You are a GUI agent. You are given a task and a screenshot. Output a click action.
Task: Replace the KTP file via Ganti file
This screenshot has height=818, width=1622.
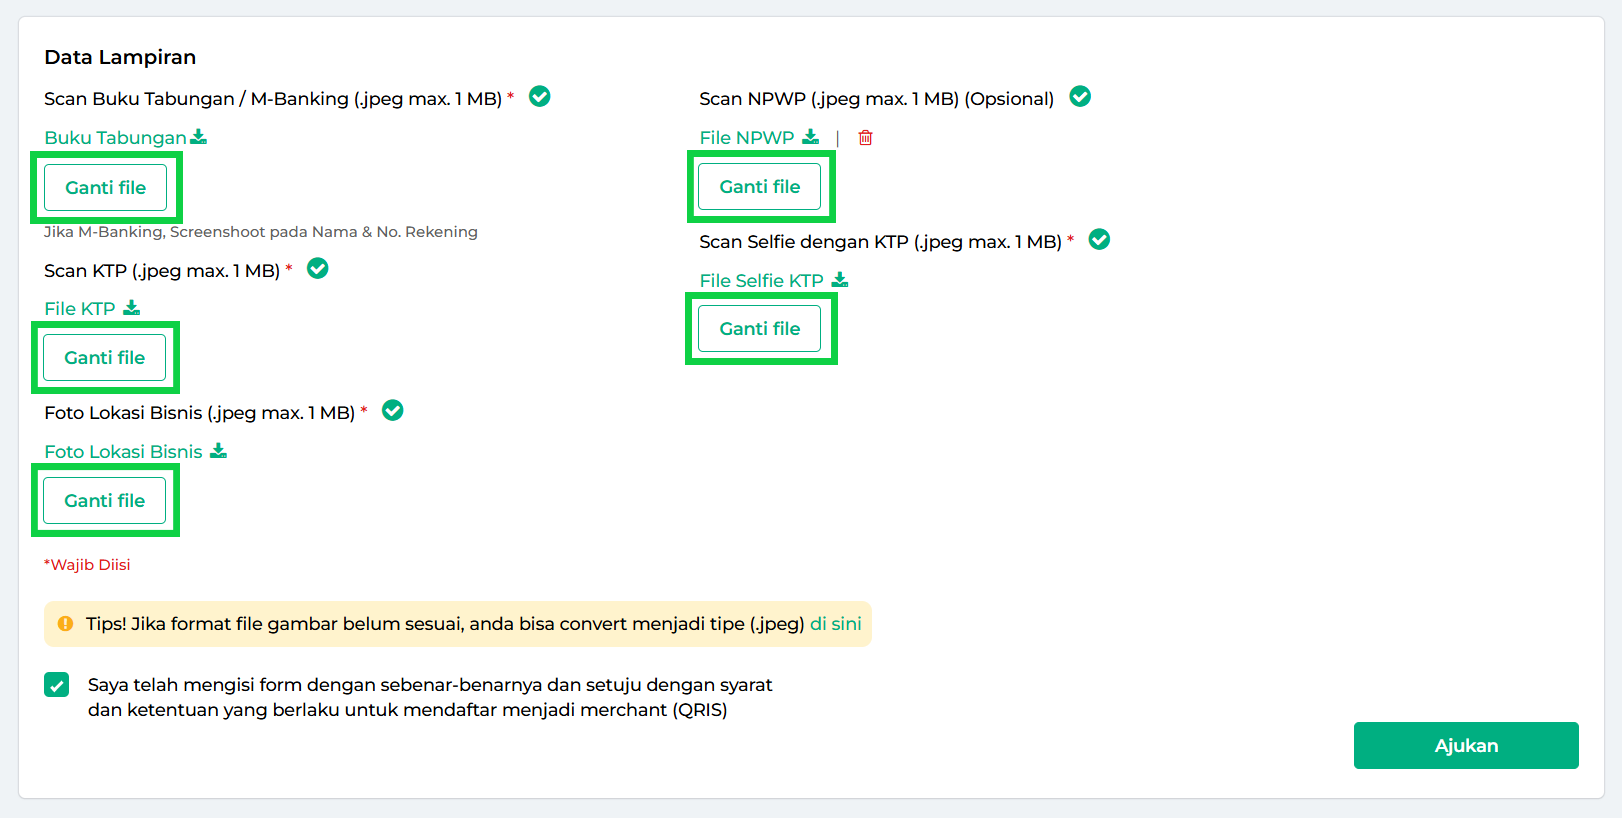pyautogui.click(x=105, y=358)
